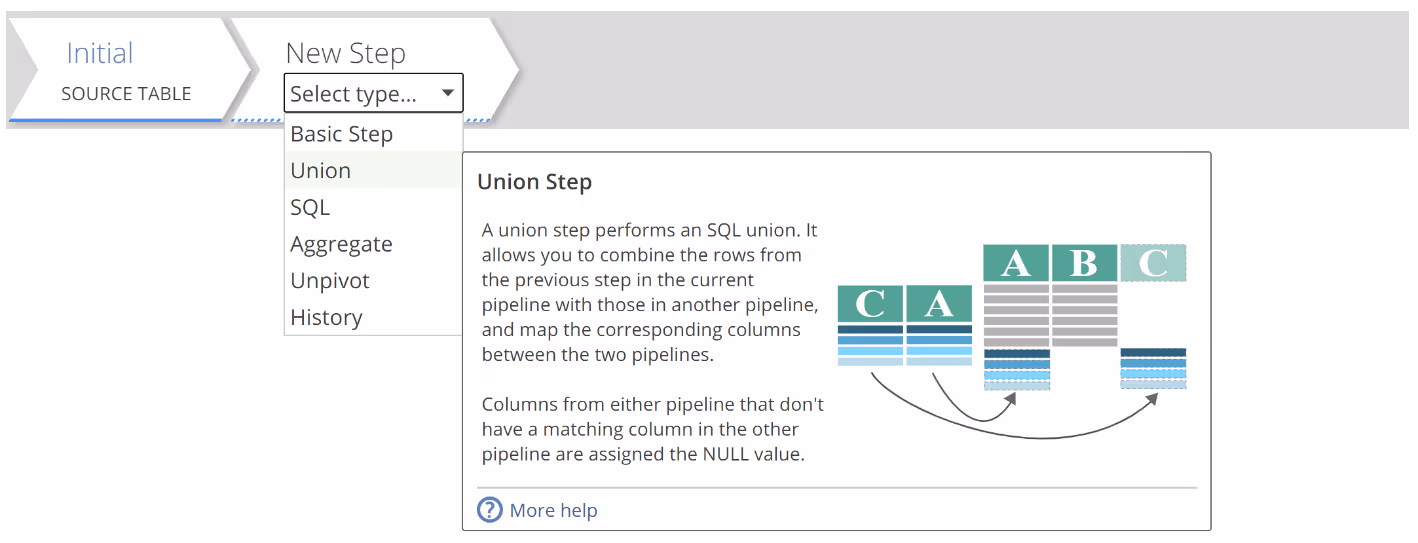Click the Union Step tooltip heading

click(x=534, y=182)
